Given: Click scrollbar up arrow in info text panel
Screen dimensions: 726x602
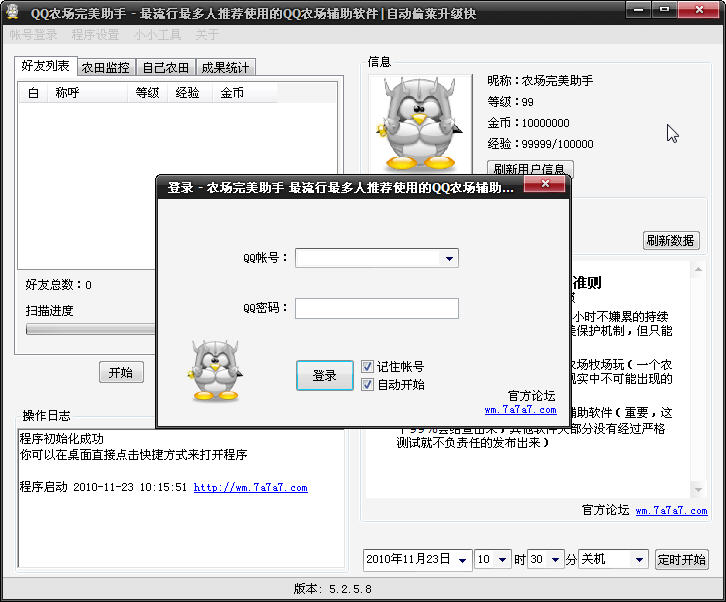Looking at the screenshot, I should click(x=698, y=269).
